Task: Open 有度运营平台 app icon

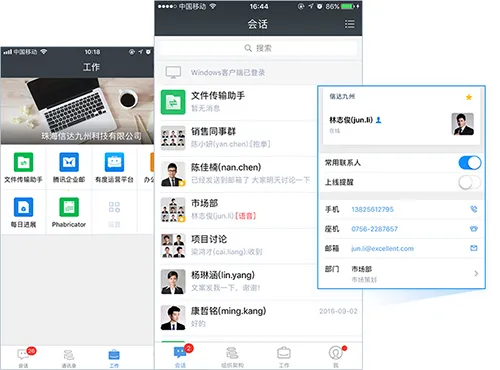Action: click(114, 167)
